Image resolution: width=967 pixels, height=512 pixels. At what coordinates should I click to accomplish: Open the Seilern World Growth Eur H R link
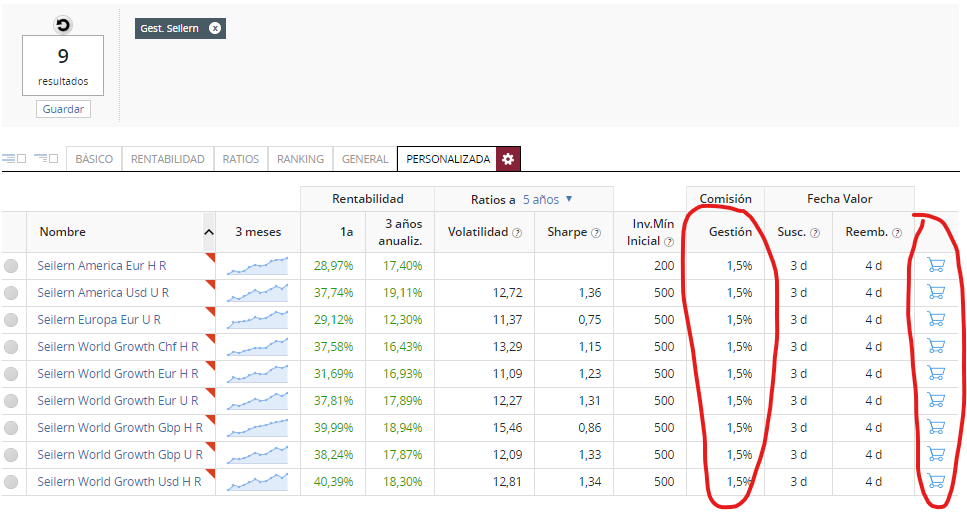coord(118,374)
